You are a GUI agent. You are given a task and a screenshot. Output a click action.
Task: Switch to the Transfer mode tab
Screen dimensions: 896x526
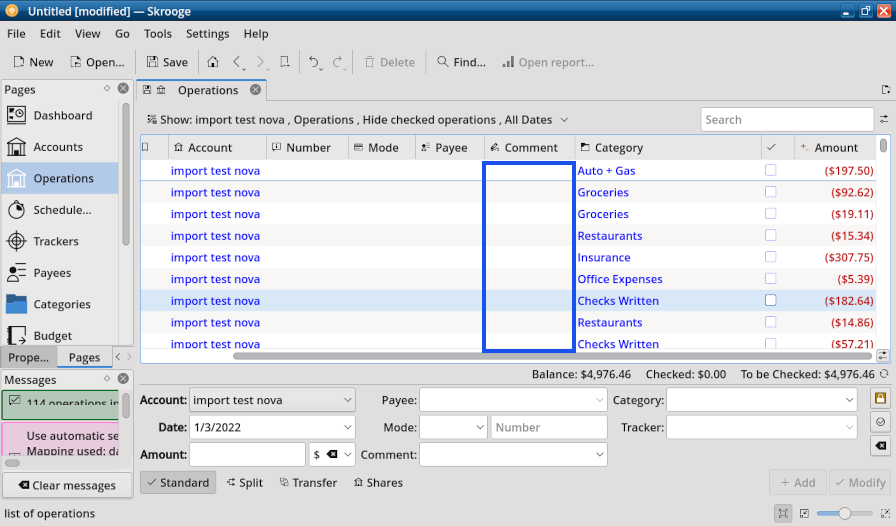[x=306, y=482]
